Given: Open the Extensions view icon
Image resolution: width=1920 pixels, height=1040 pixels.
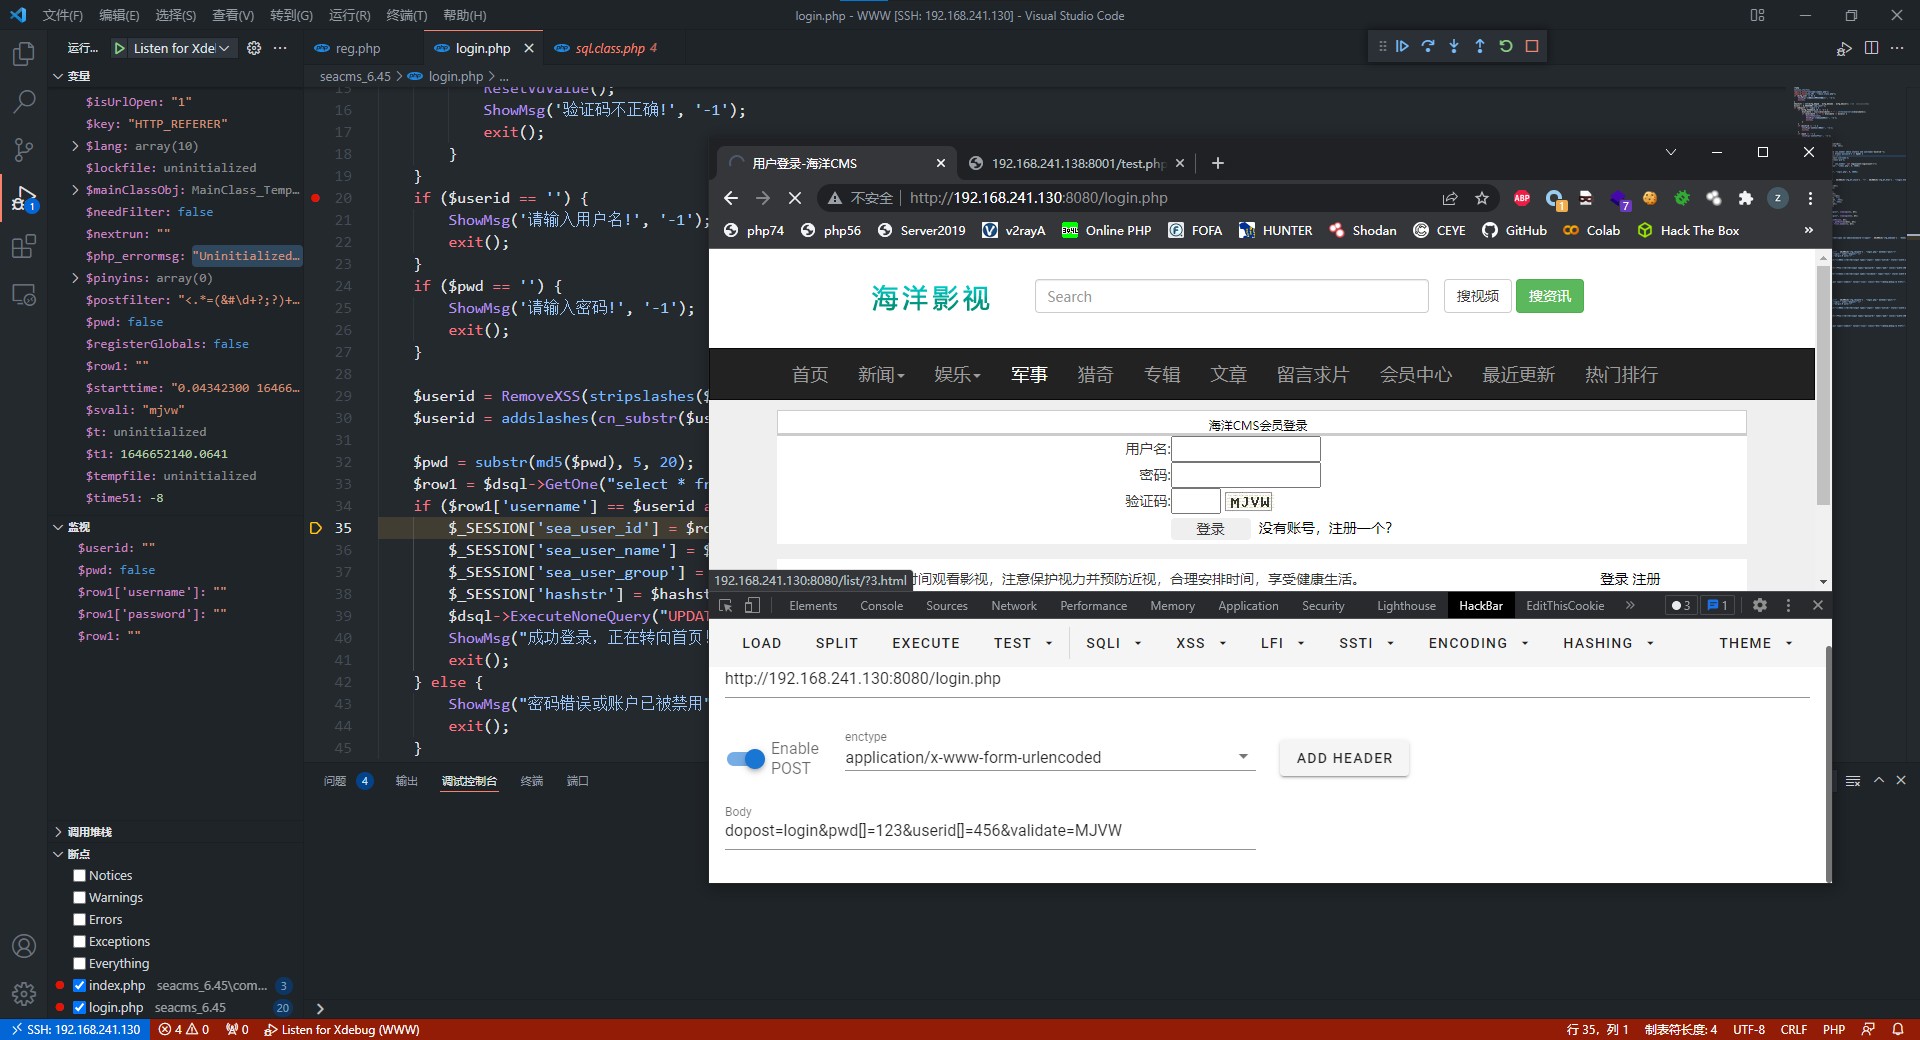Looking at the screenshot, I should click(x=24, y=246).
